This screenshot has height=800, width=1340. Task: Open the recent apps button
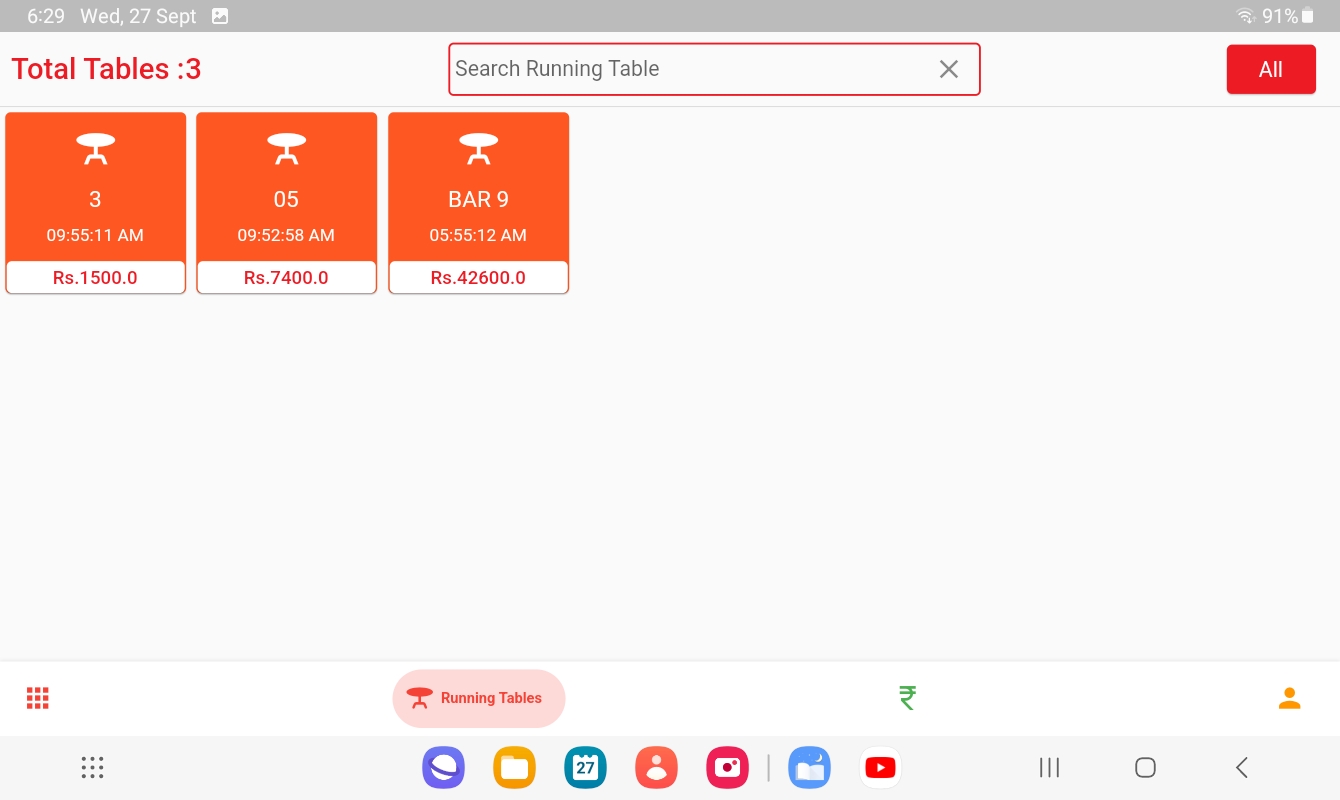pyautogui.click(x=1049, y=767)
